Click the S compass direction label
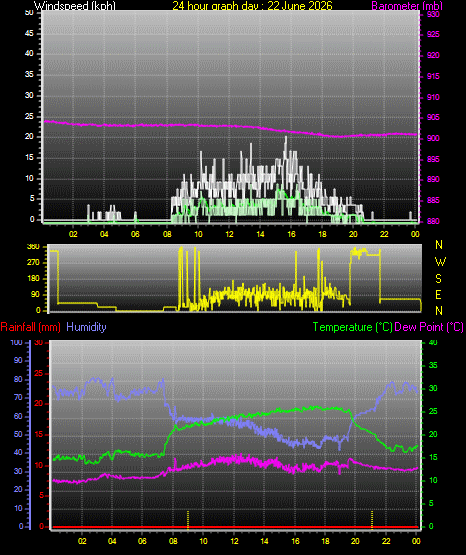466x555 pixels. point(438,279)
